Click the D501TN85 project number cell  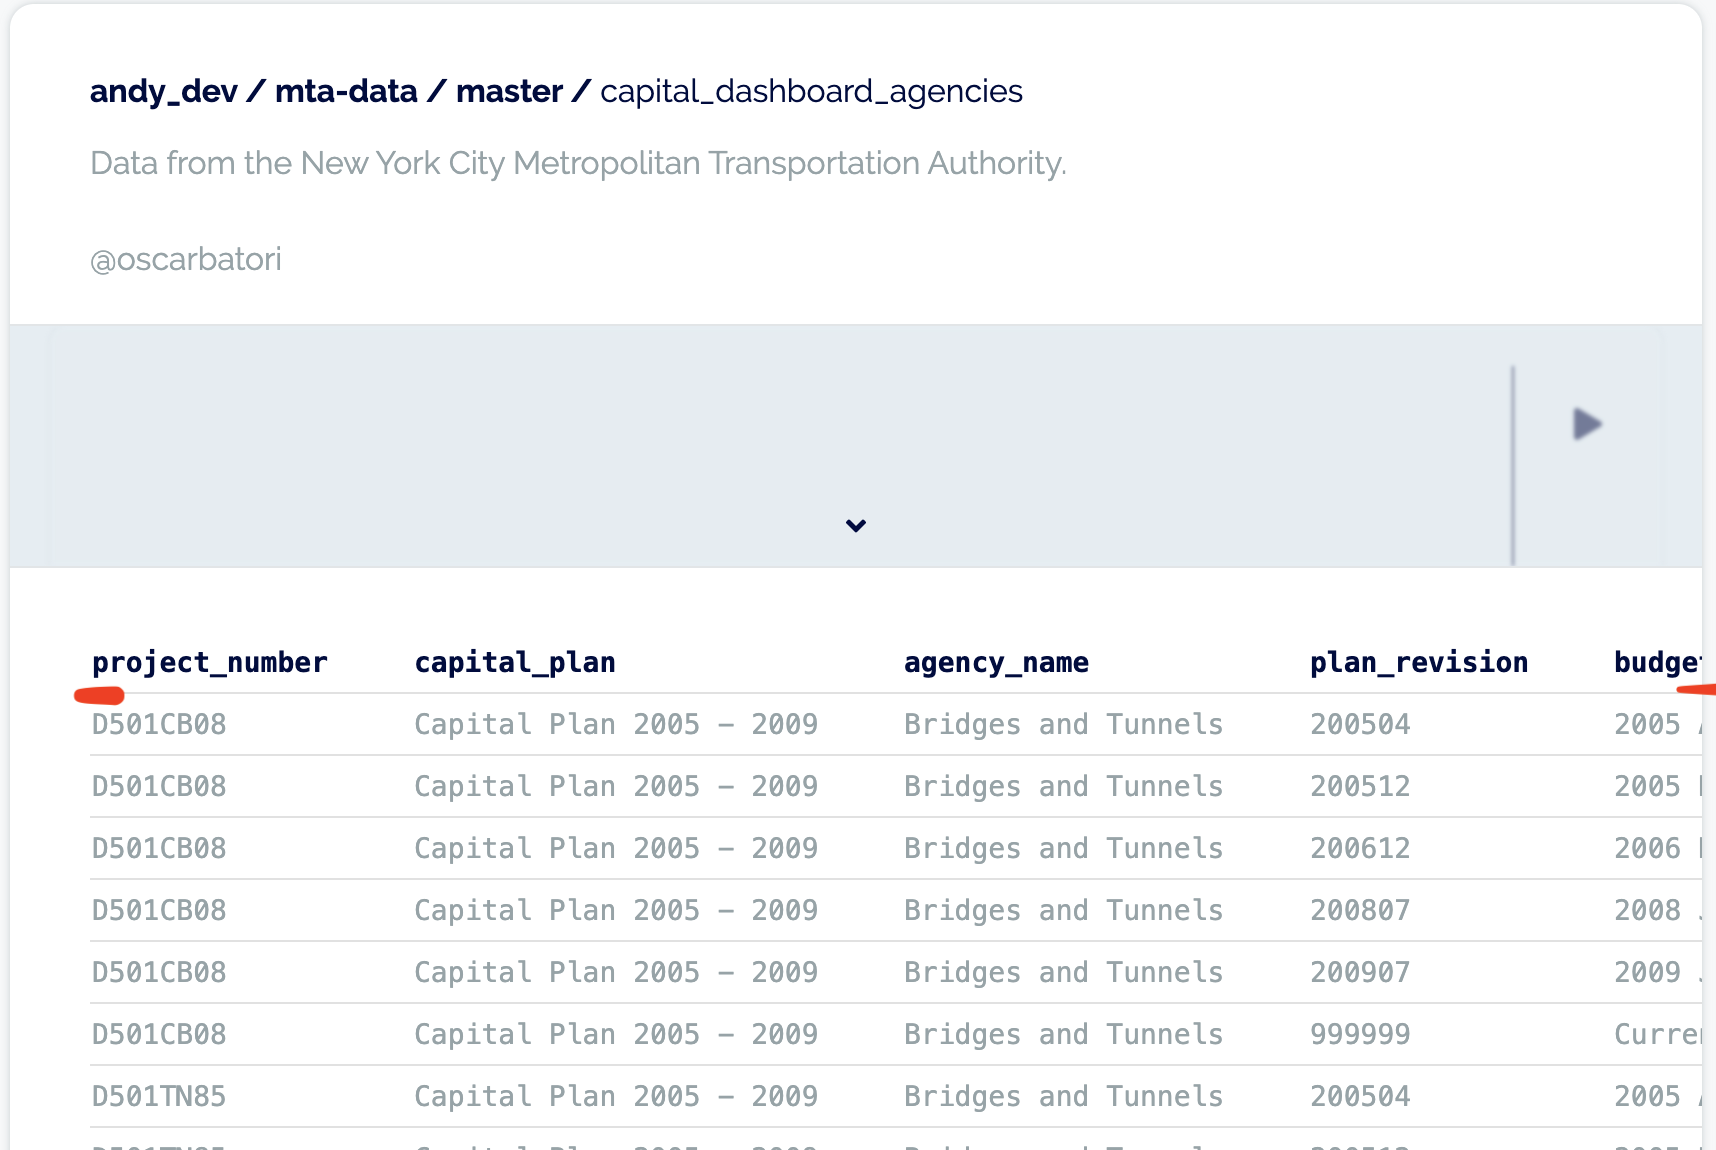point(159,1096)
